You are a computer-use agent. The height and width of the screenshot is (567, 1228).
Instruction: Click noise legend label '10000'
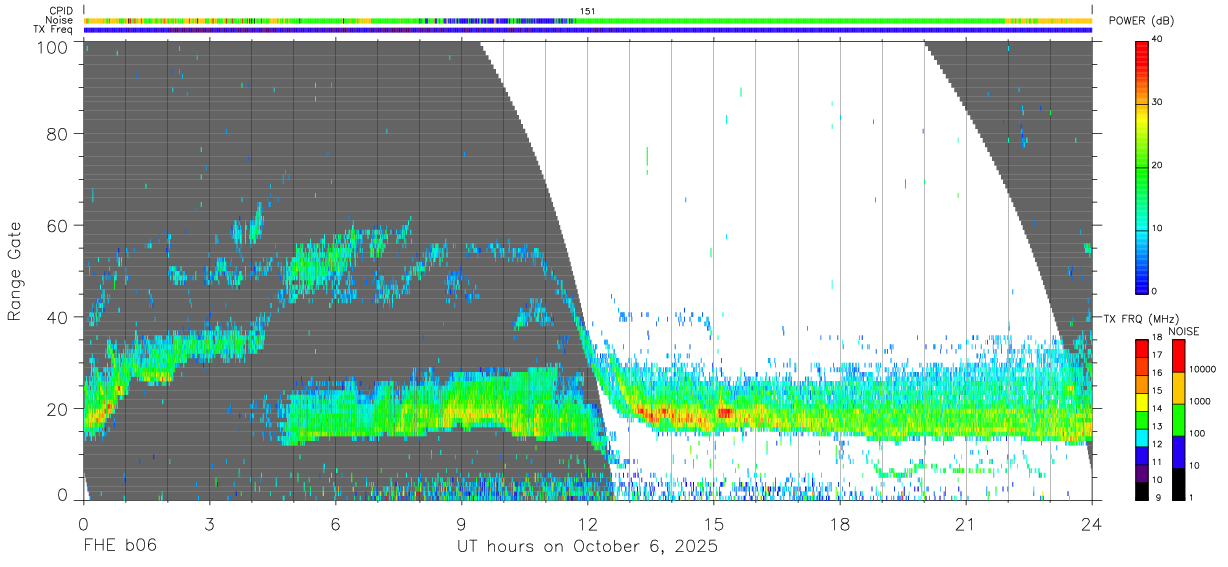tap(1202, 370)
